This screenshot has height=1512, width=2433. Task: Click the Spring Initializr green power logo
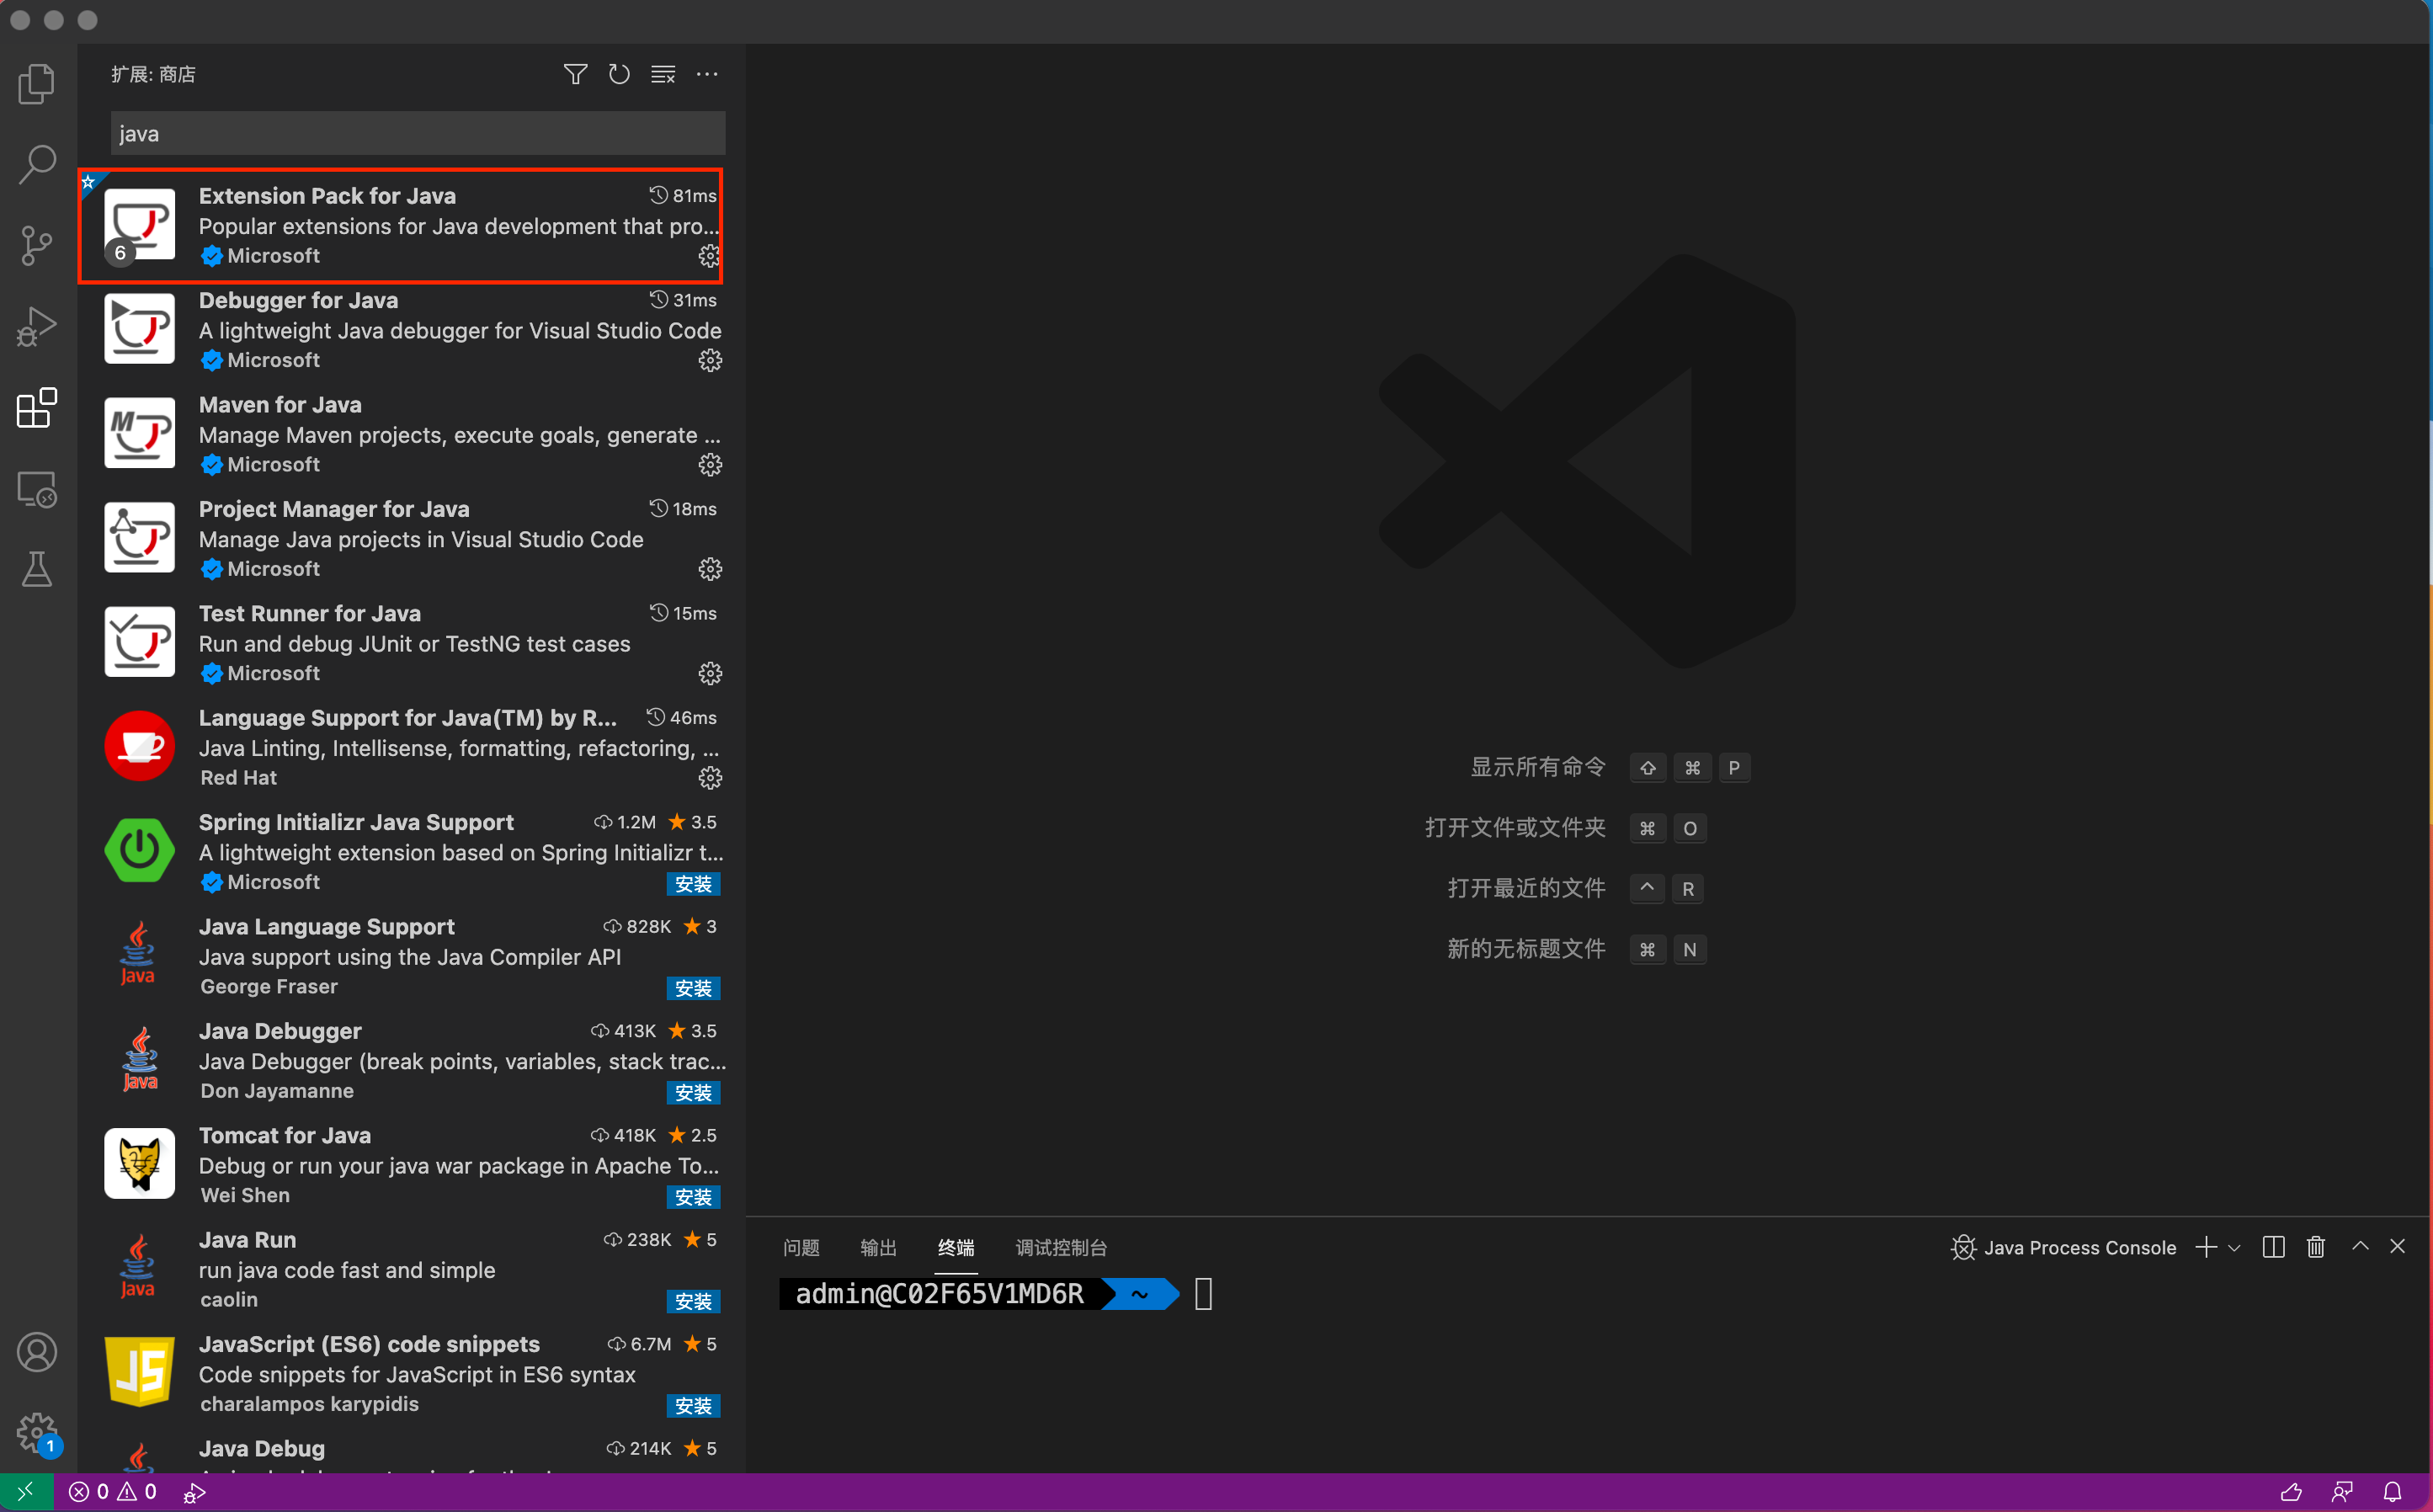tap(140, 851)
